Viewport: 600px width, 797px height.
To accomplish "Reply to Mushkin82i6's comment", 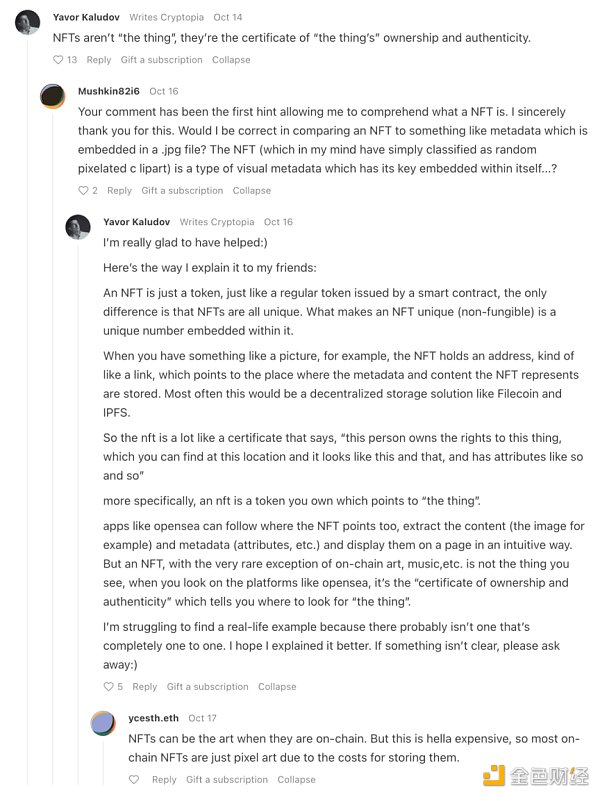I will pos(119,191).
